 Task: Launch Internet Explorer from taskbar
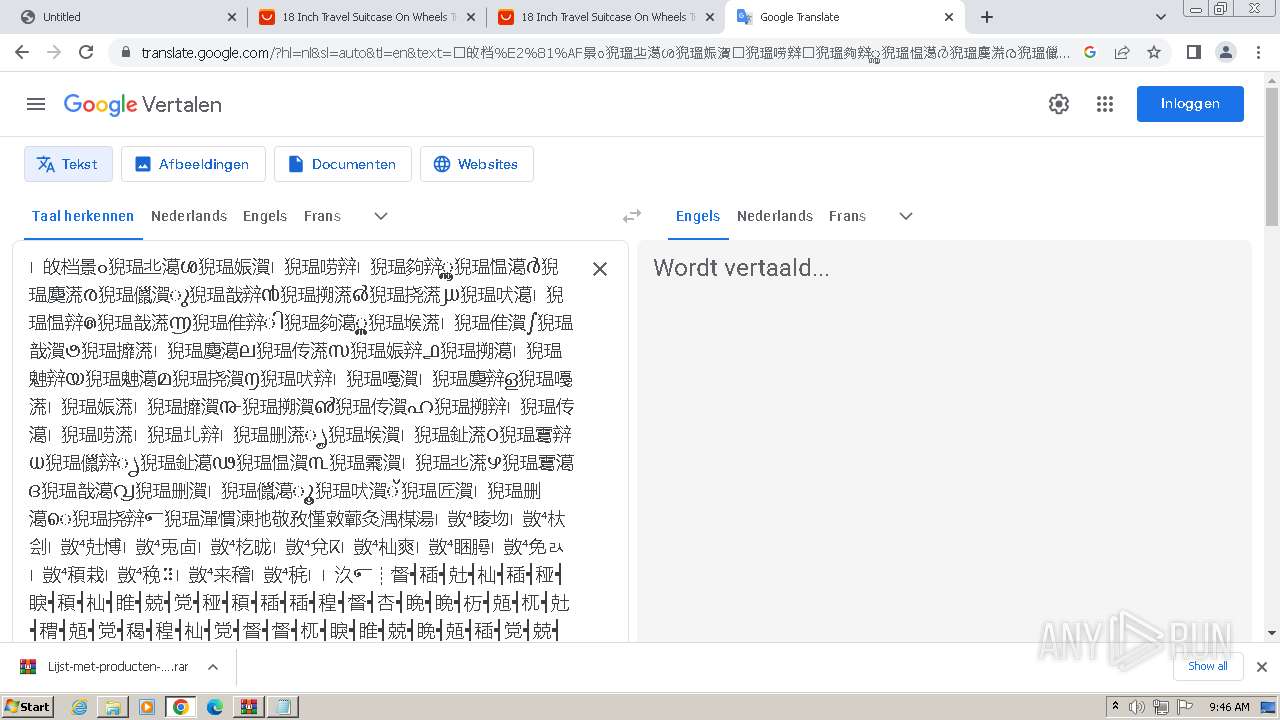coord(79,707)
